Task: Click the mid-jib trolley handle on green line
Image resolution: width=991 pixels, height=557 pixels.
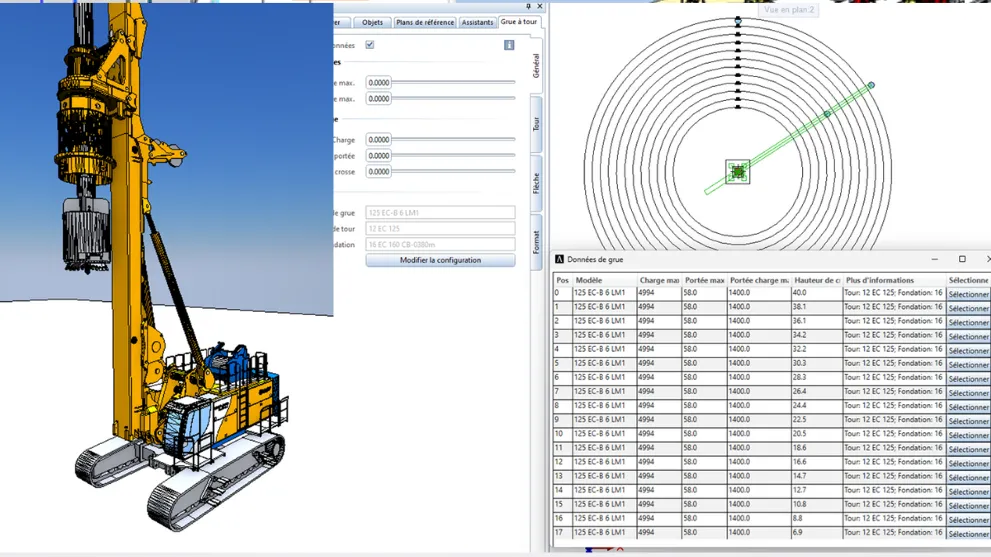Action: [827, 115]
